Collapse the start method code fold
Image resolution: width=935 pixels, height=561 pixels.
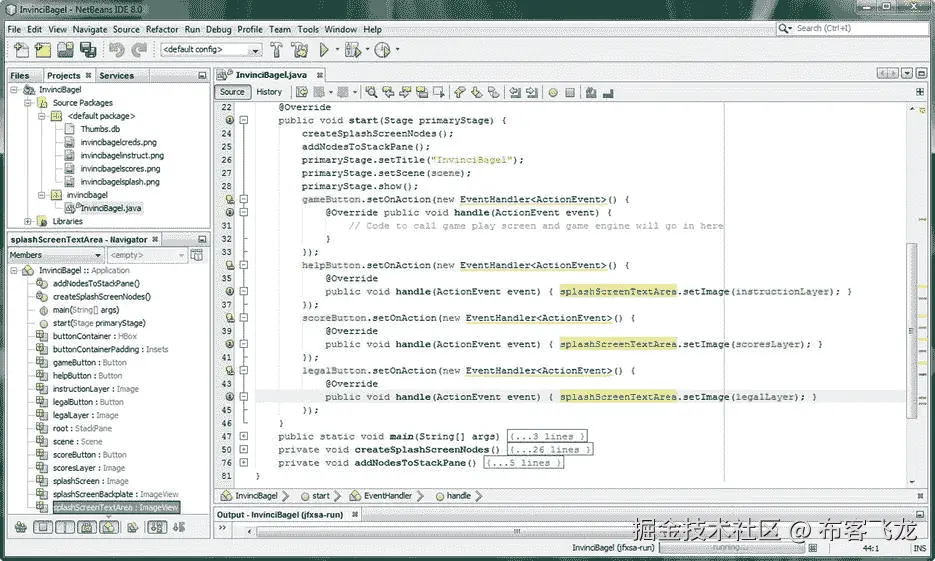point(244,120)
